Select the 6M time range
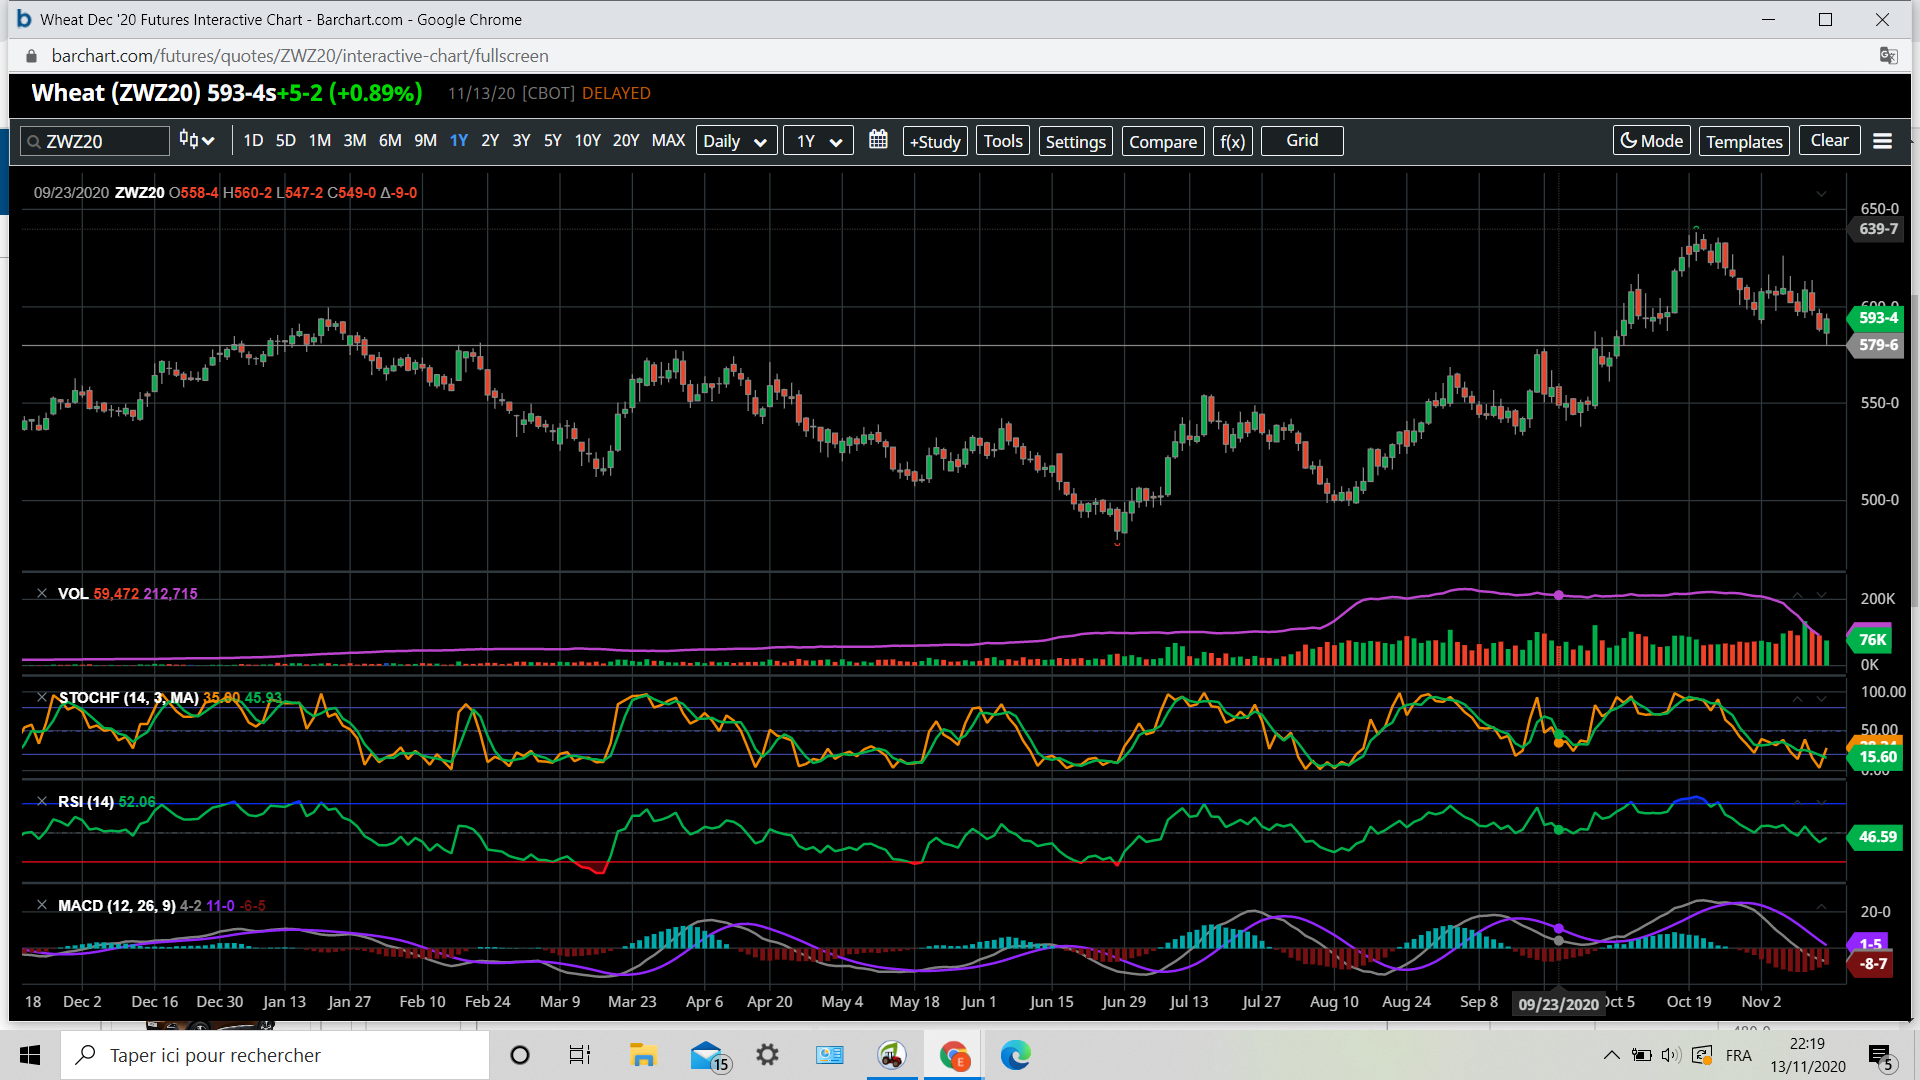The image size is (1920, 1080). (x=390, y=141)
